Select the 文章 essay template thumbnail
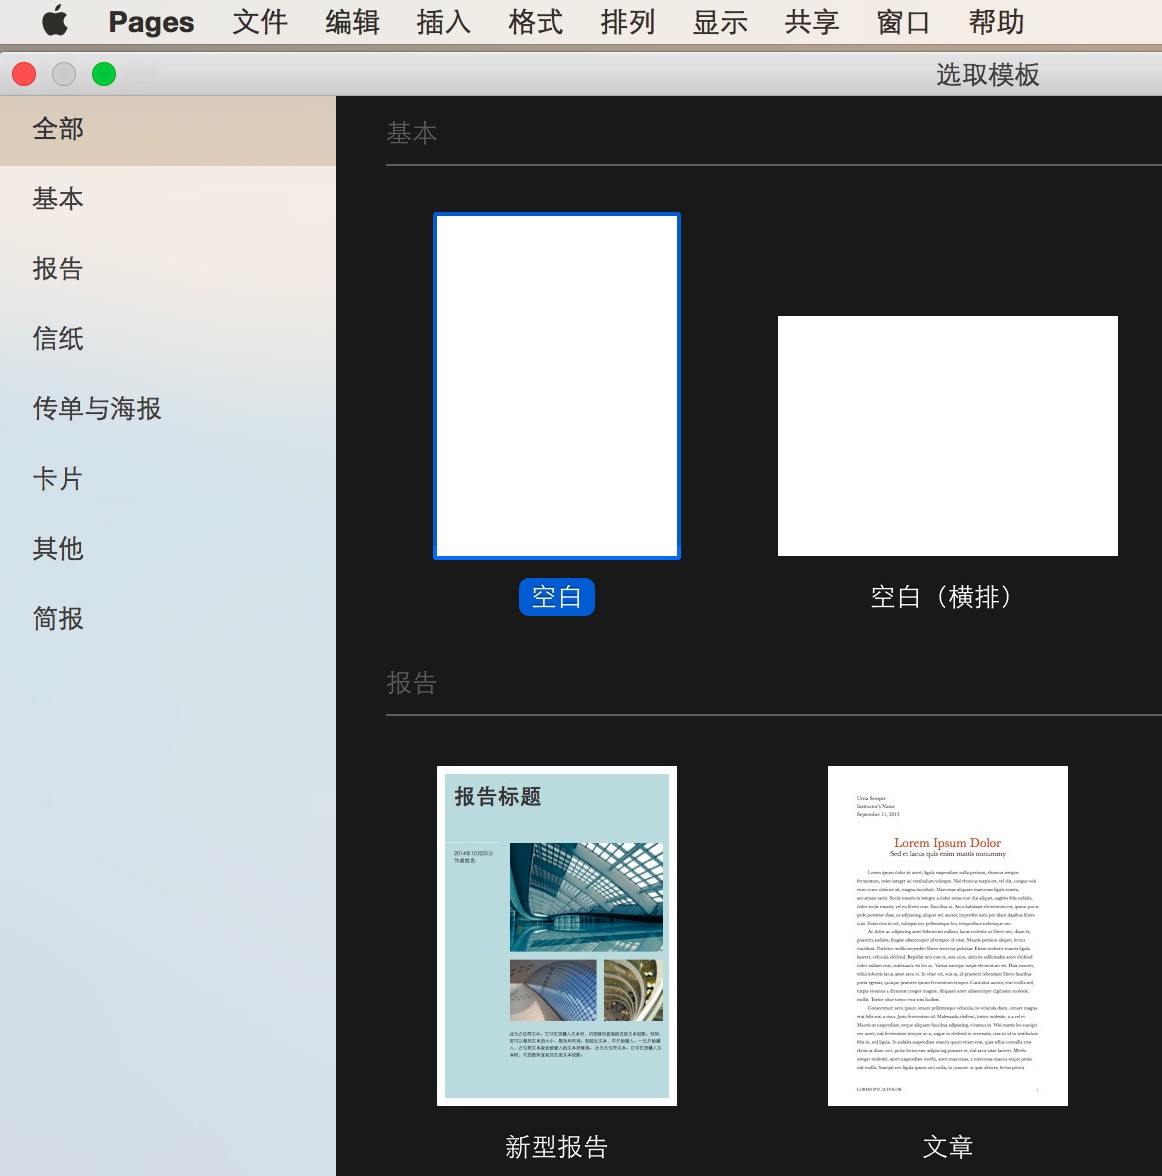The height and width of the screenshot is (1176, 1162). 947,936
